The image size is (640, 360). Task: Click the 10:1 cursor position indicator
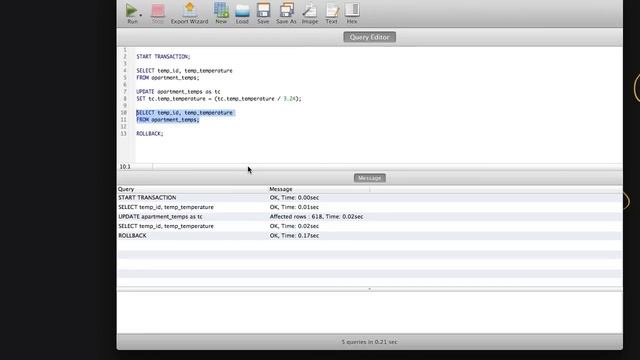tap(125, 167)
